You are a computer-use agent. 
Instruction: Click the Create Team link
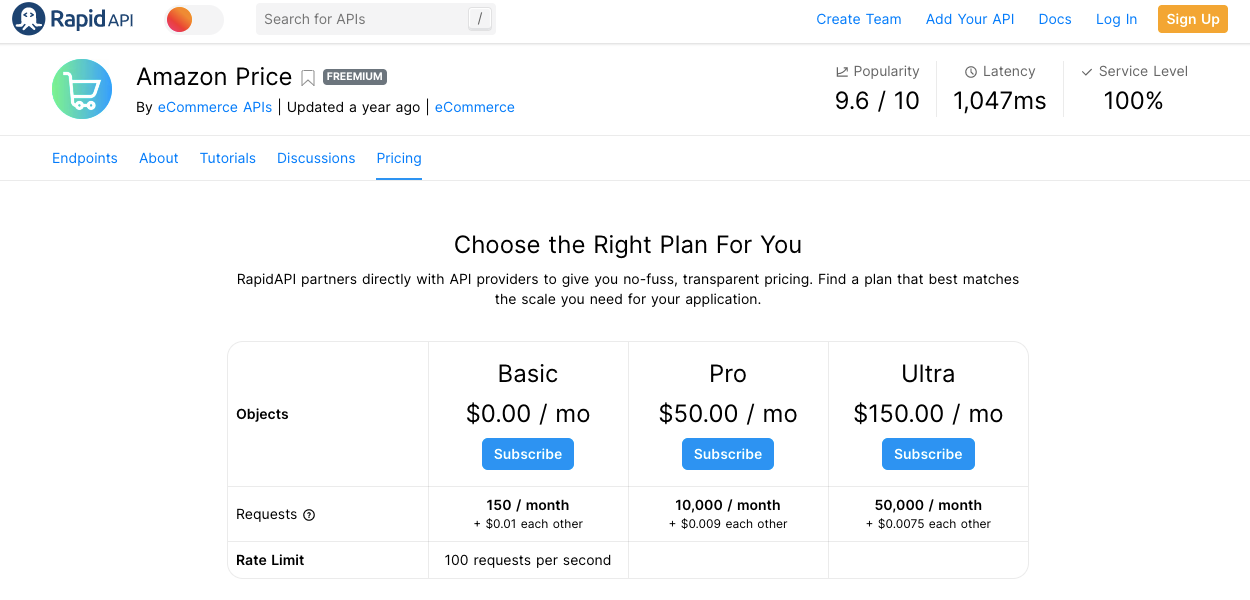point(858,18)
